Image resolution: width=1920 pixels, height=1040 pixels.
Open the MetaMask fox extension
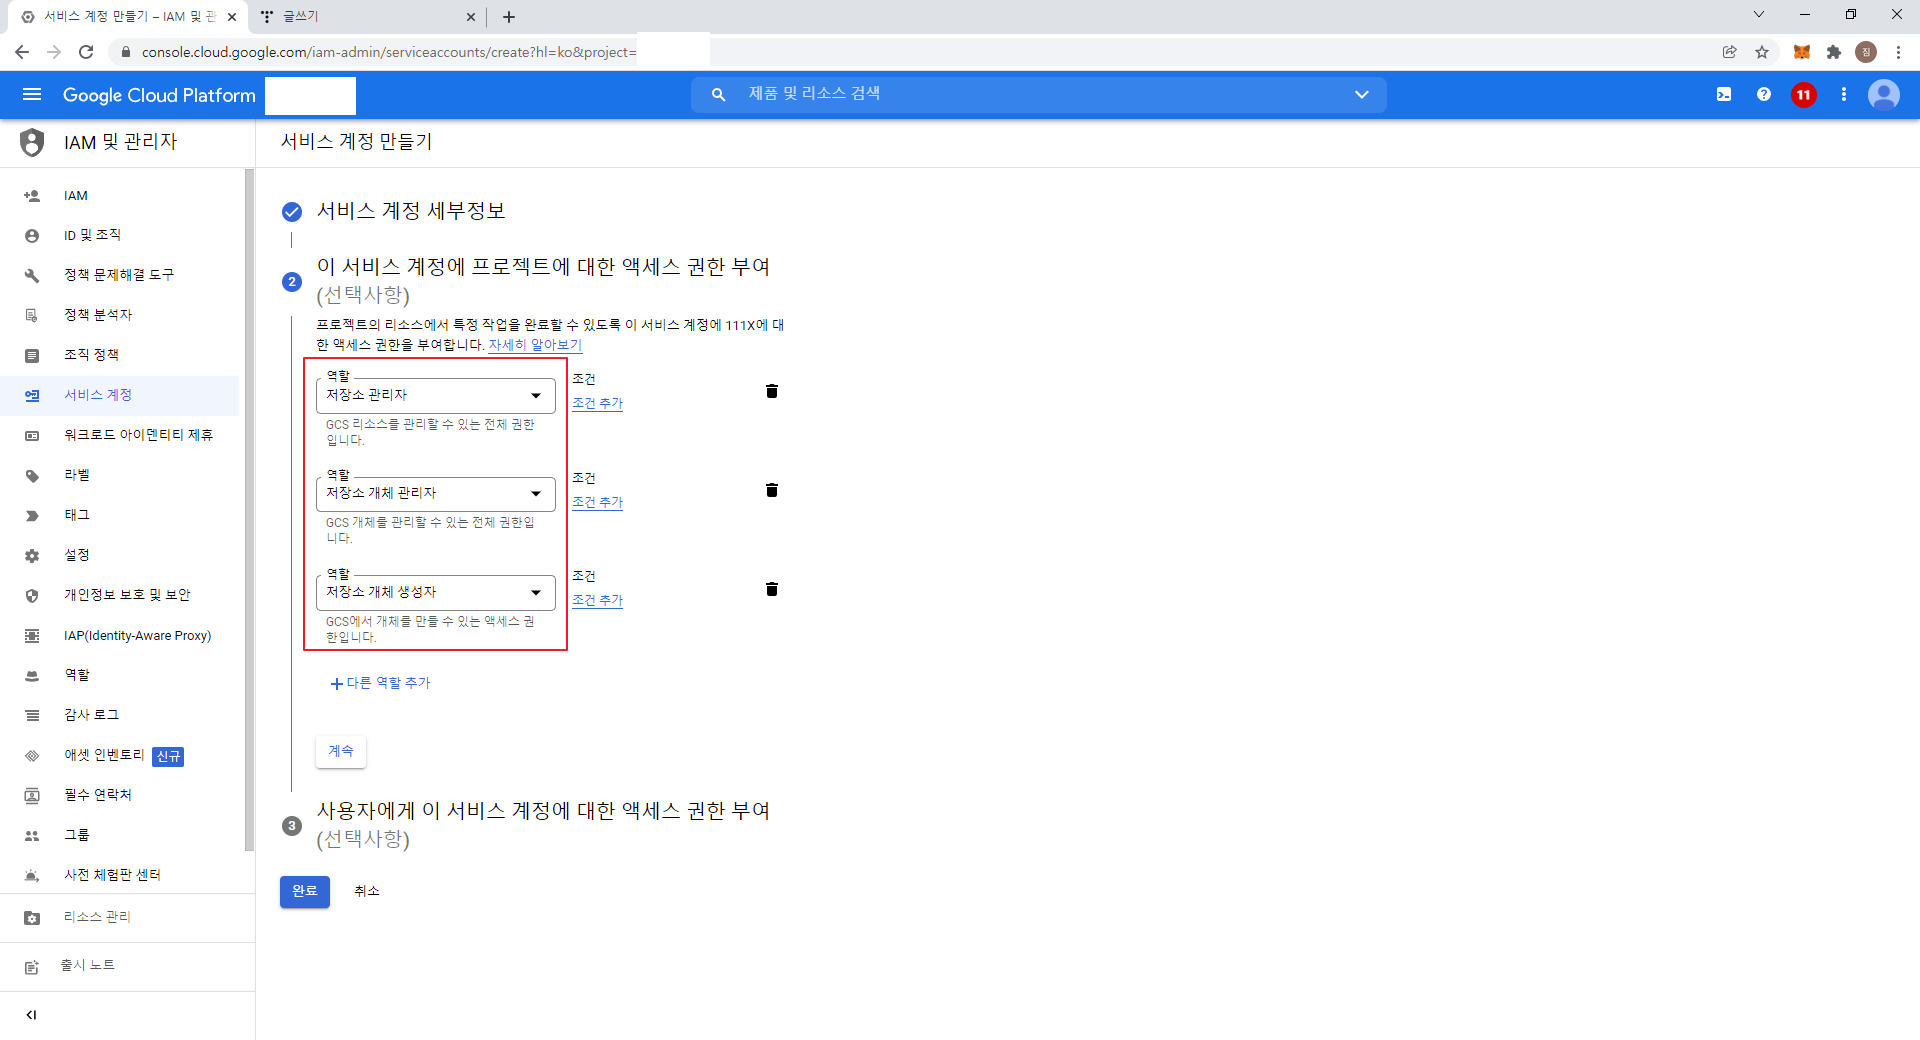[1802, 52]
